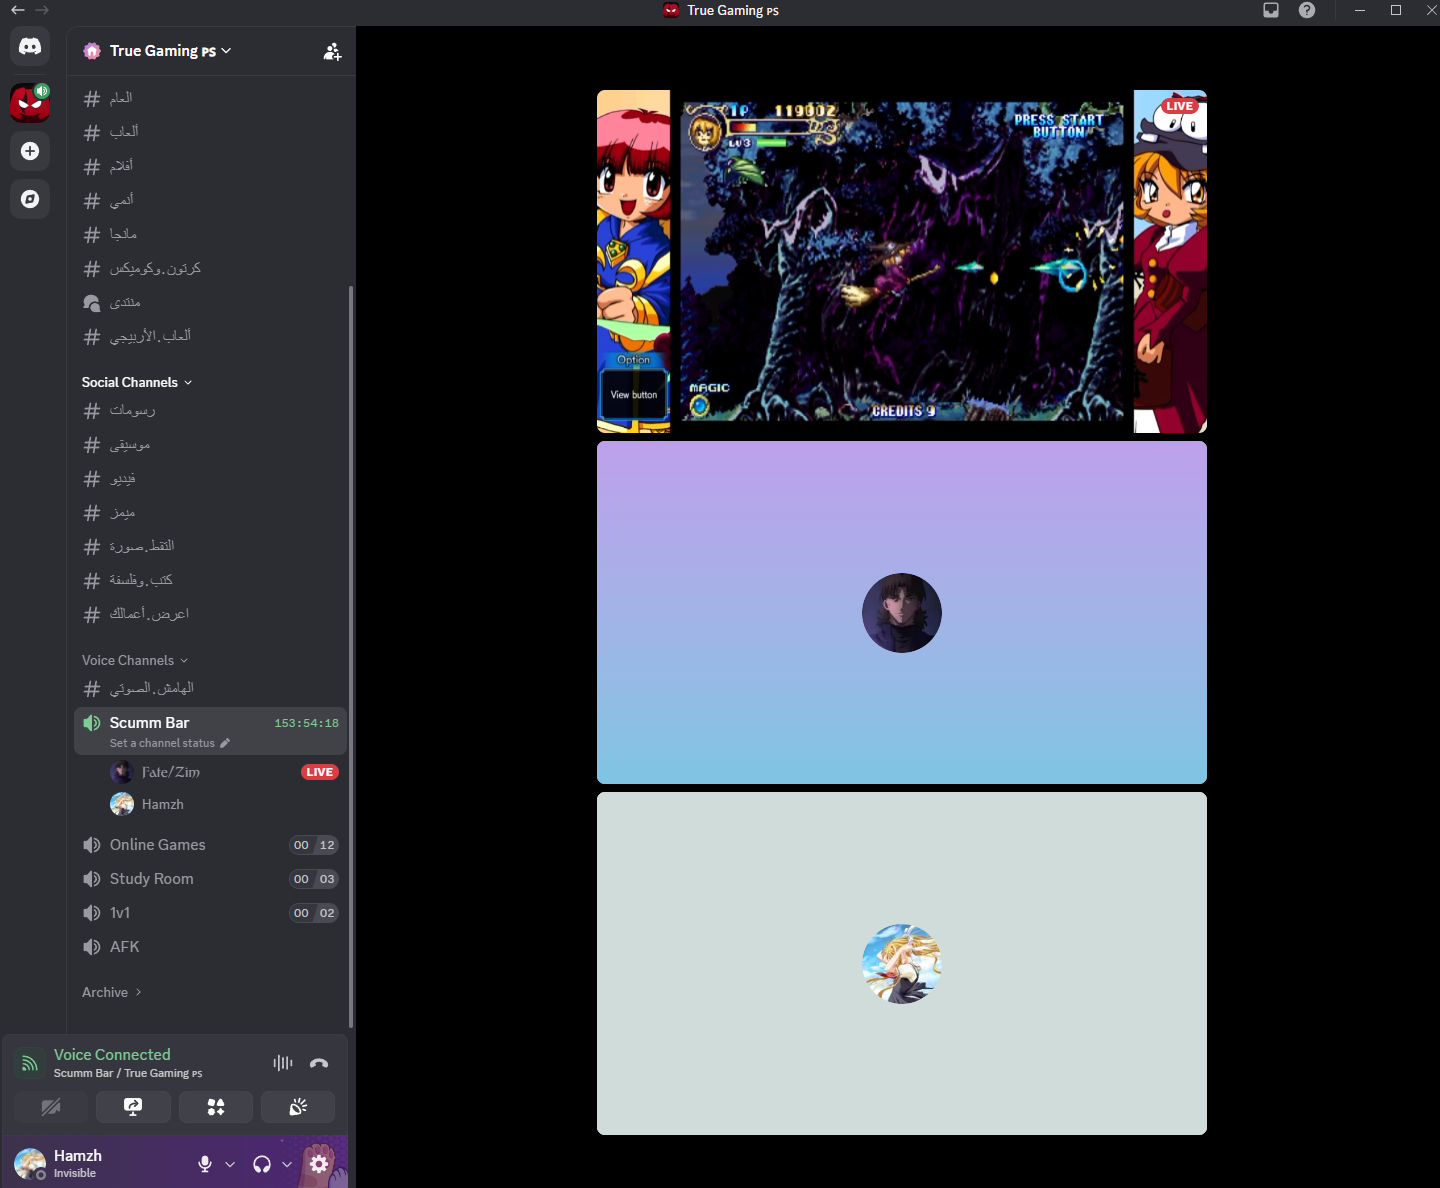Mute the microphone
The height and width of the screenshot is (1188, 1440).
tap(205, 1164)
